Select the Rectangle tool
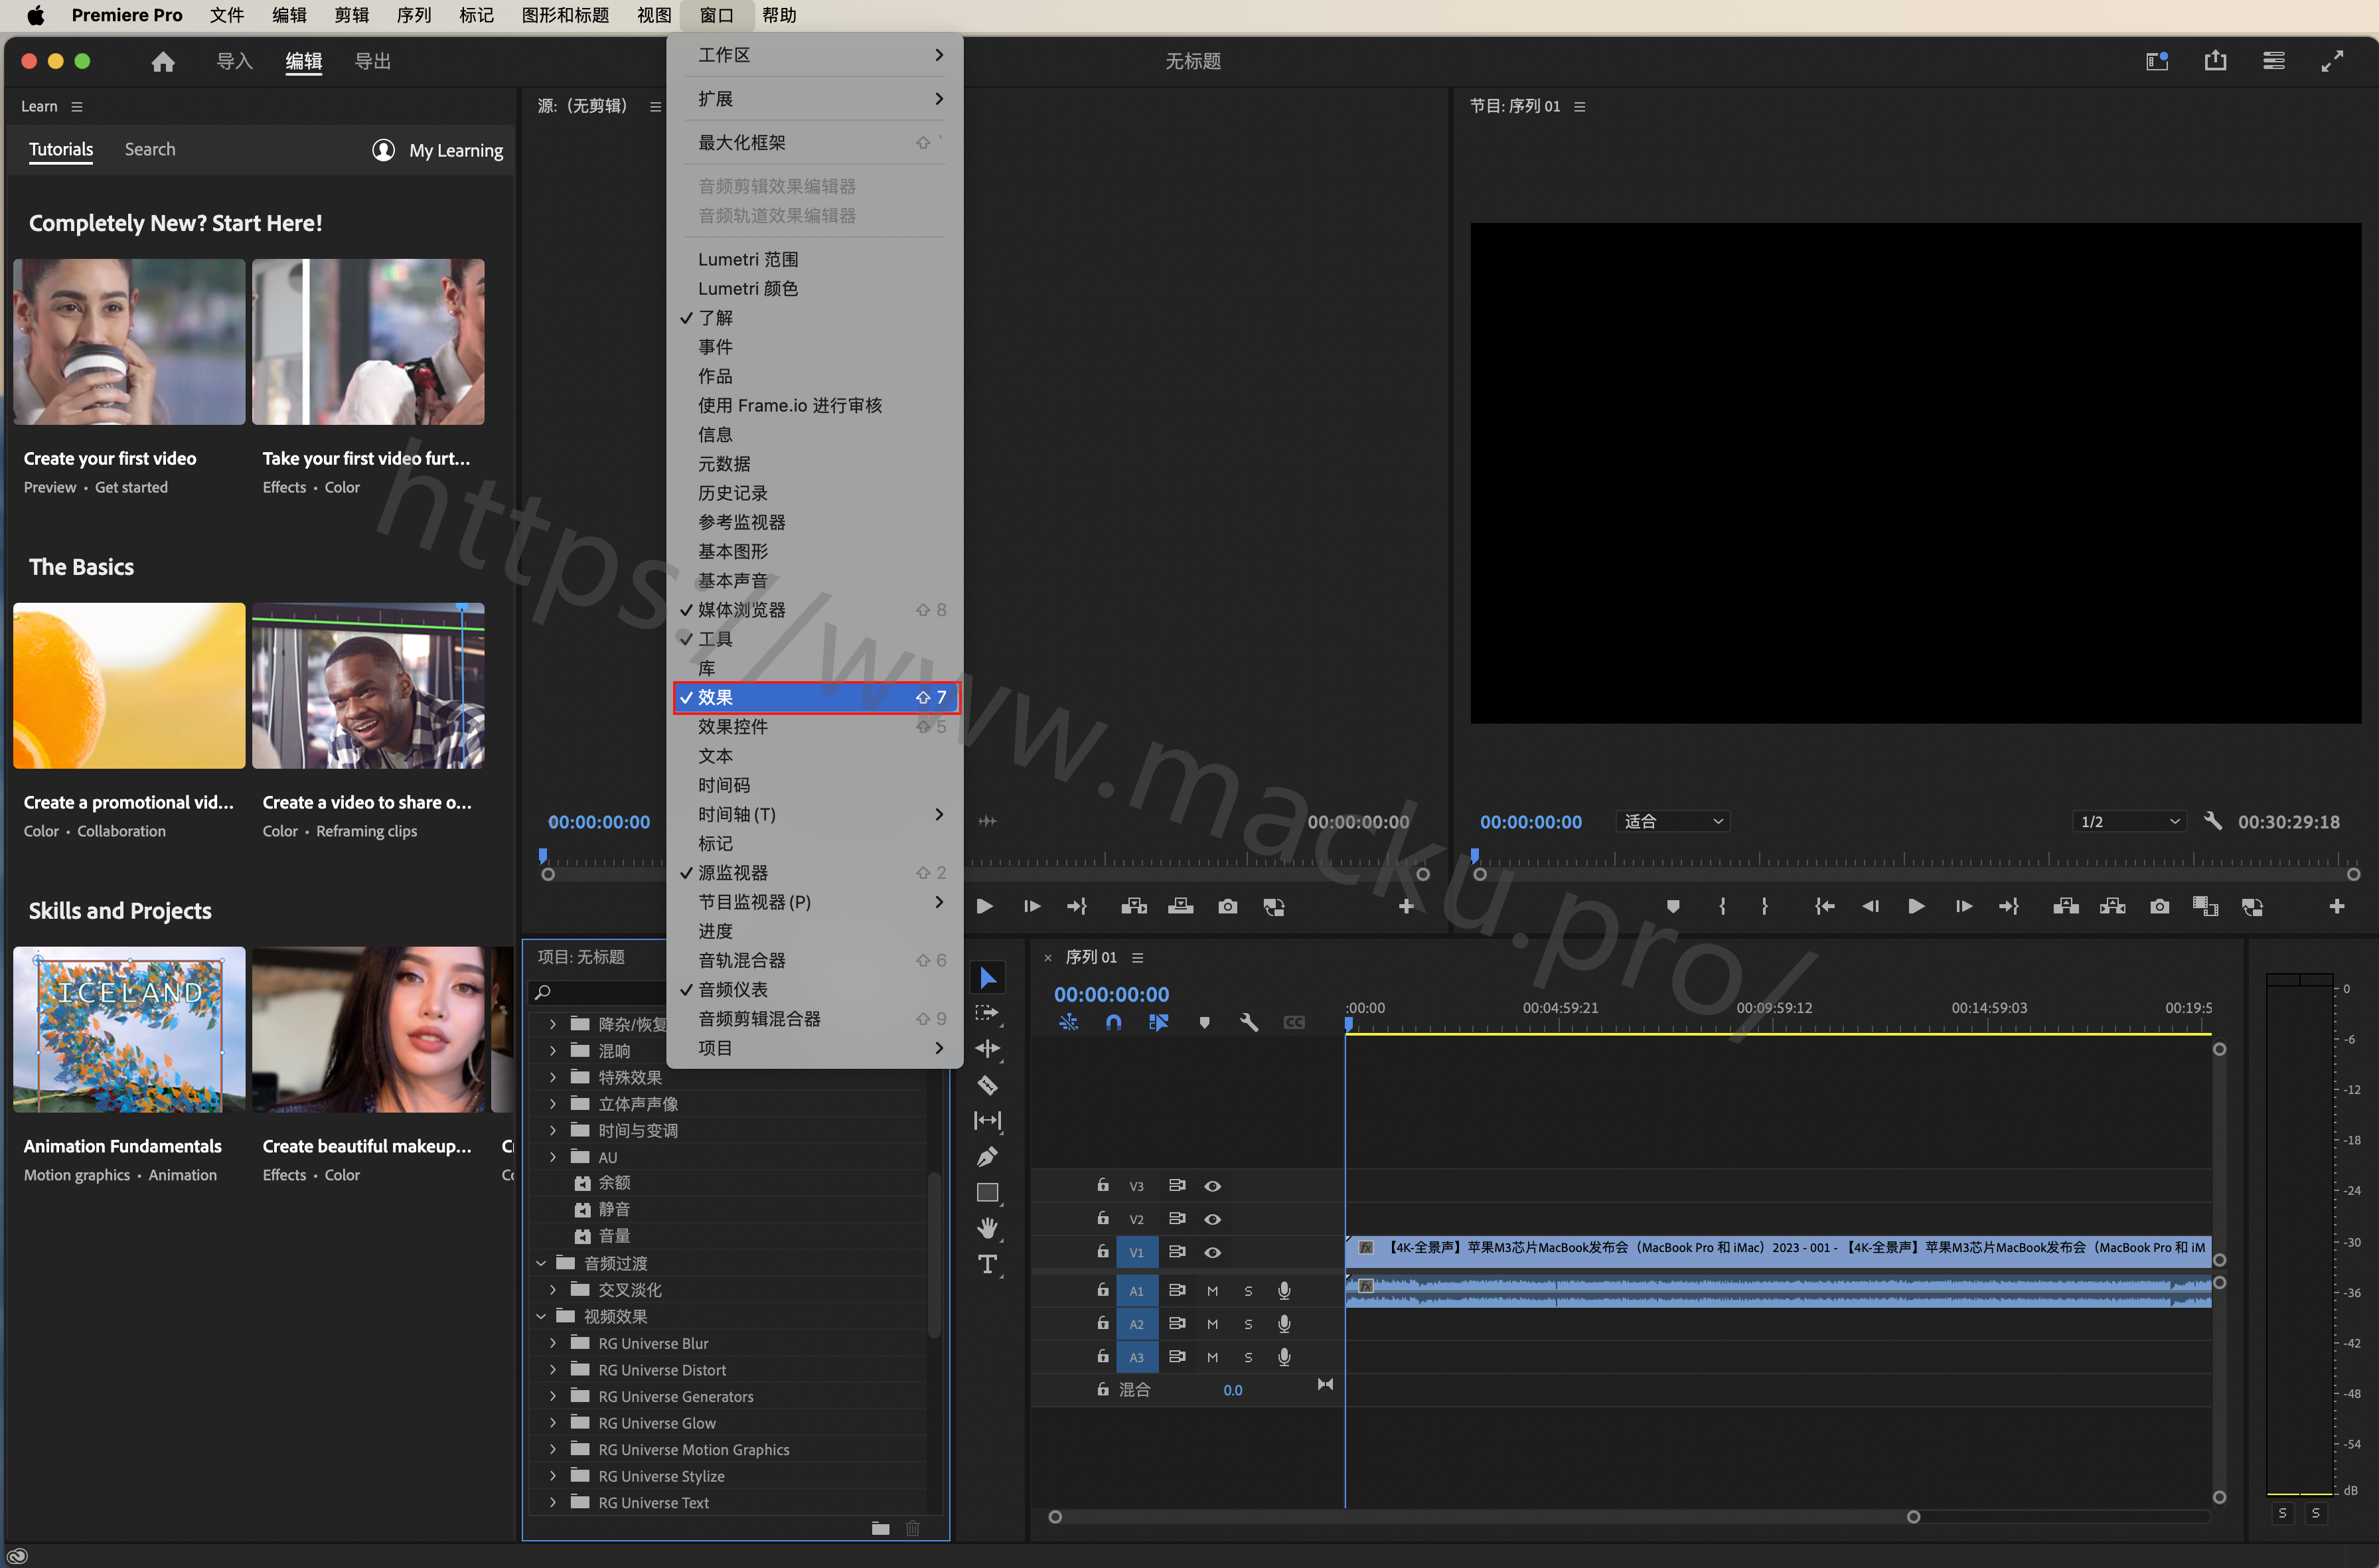 pos(988,1193)
